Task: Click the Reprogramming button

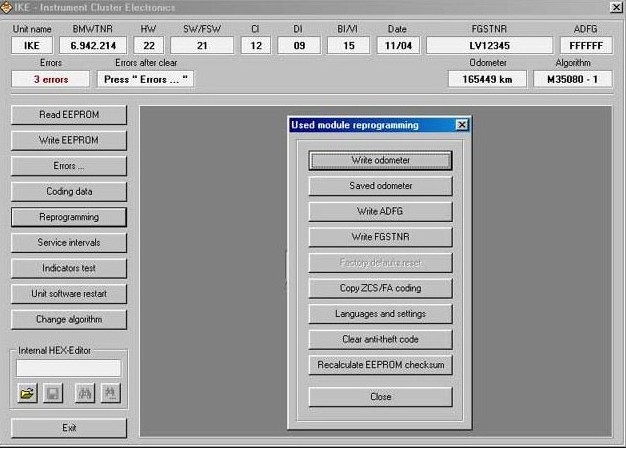Action: point(69,217)
